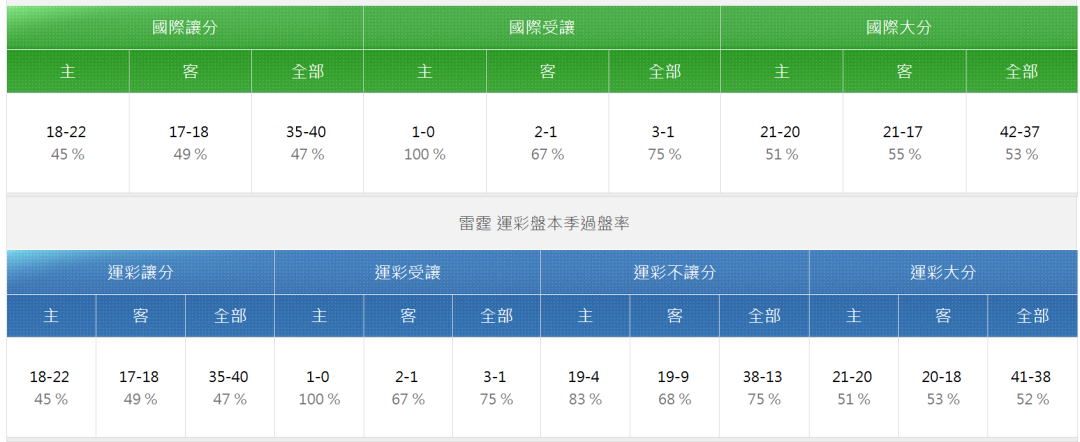Select the 運彩讓分 header
Image resolution: width=1080 pixels, height=442 pixels.
click(x=141, y=272)
